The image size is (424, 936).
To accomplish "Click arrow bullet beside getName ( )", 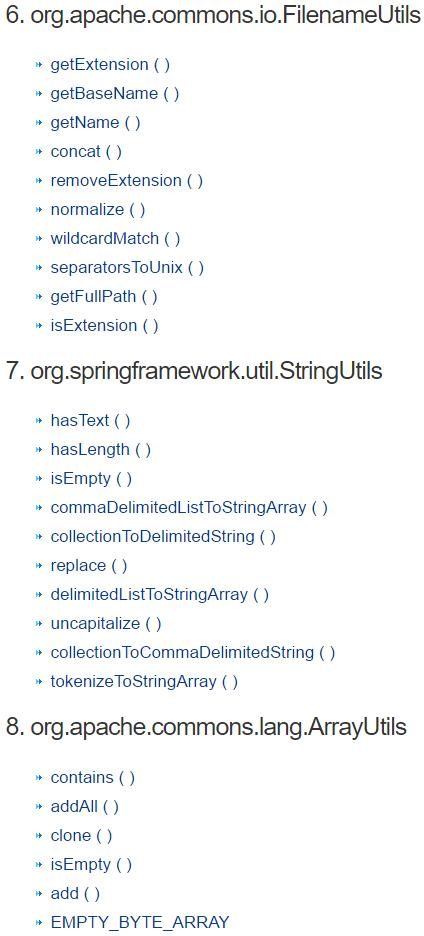I will point(40,122).
